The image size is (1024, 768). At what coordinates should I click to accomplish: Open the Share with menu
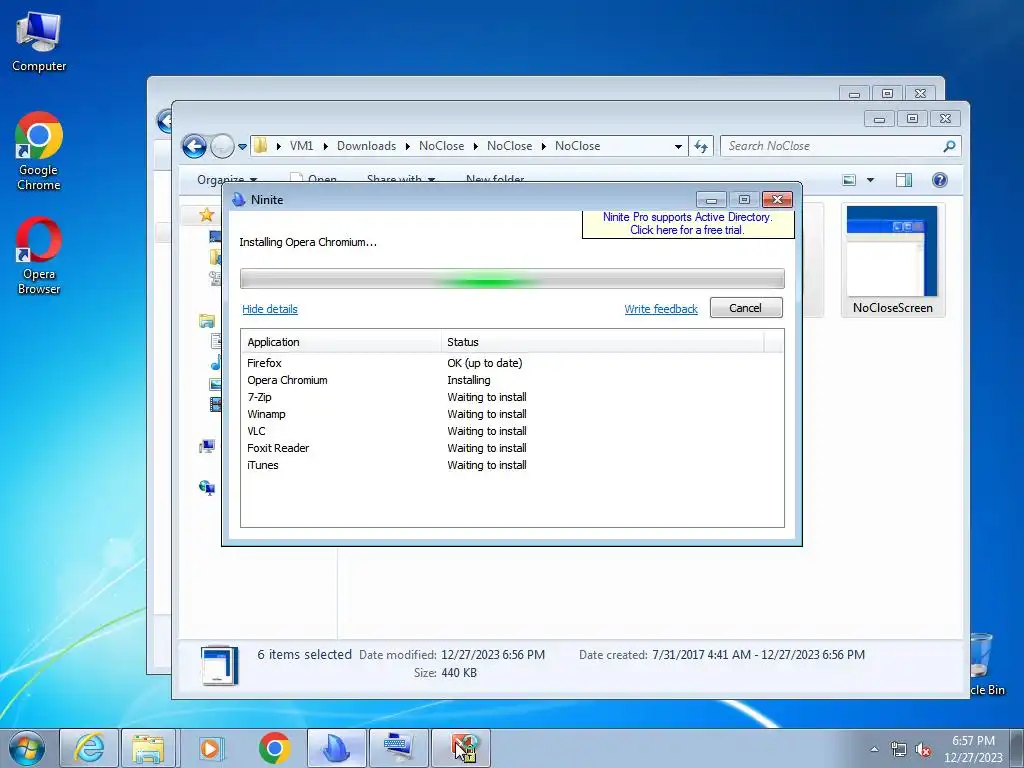(401, 179)
